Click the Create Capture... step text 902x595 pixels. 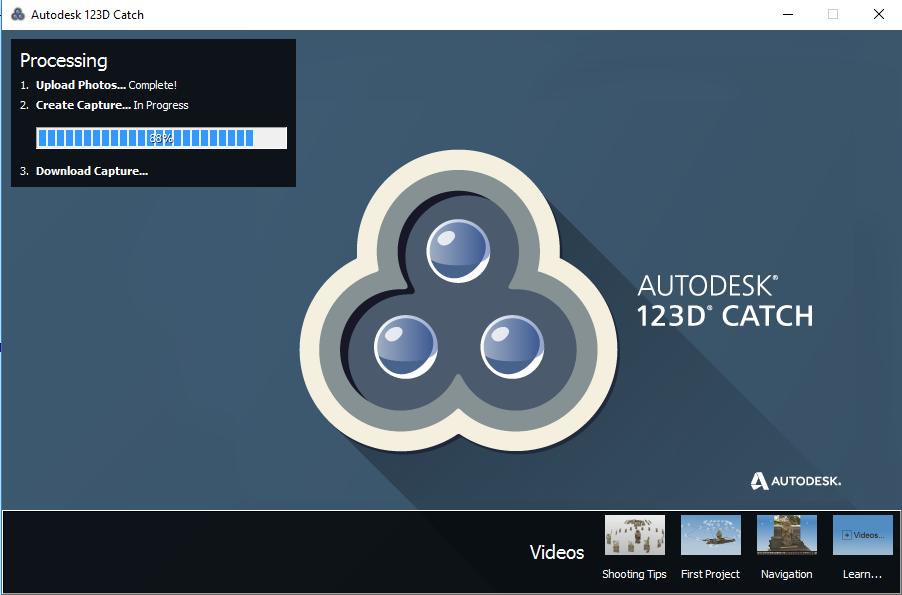(x=83, y=105)
